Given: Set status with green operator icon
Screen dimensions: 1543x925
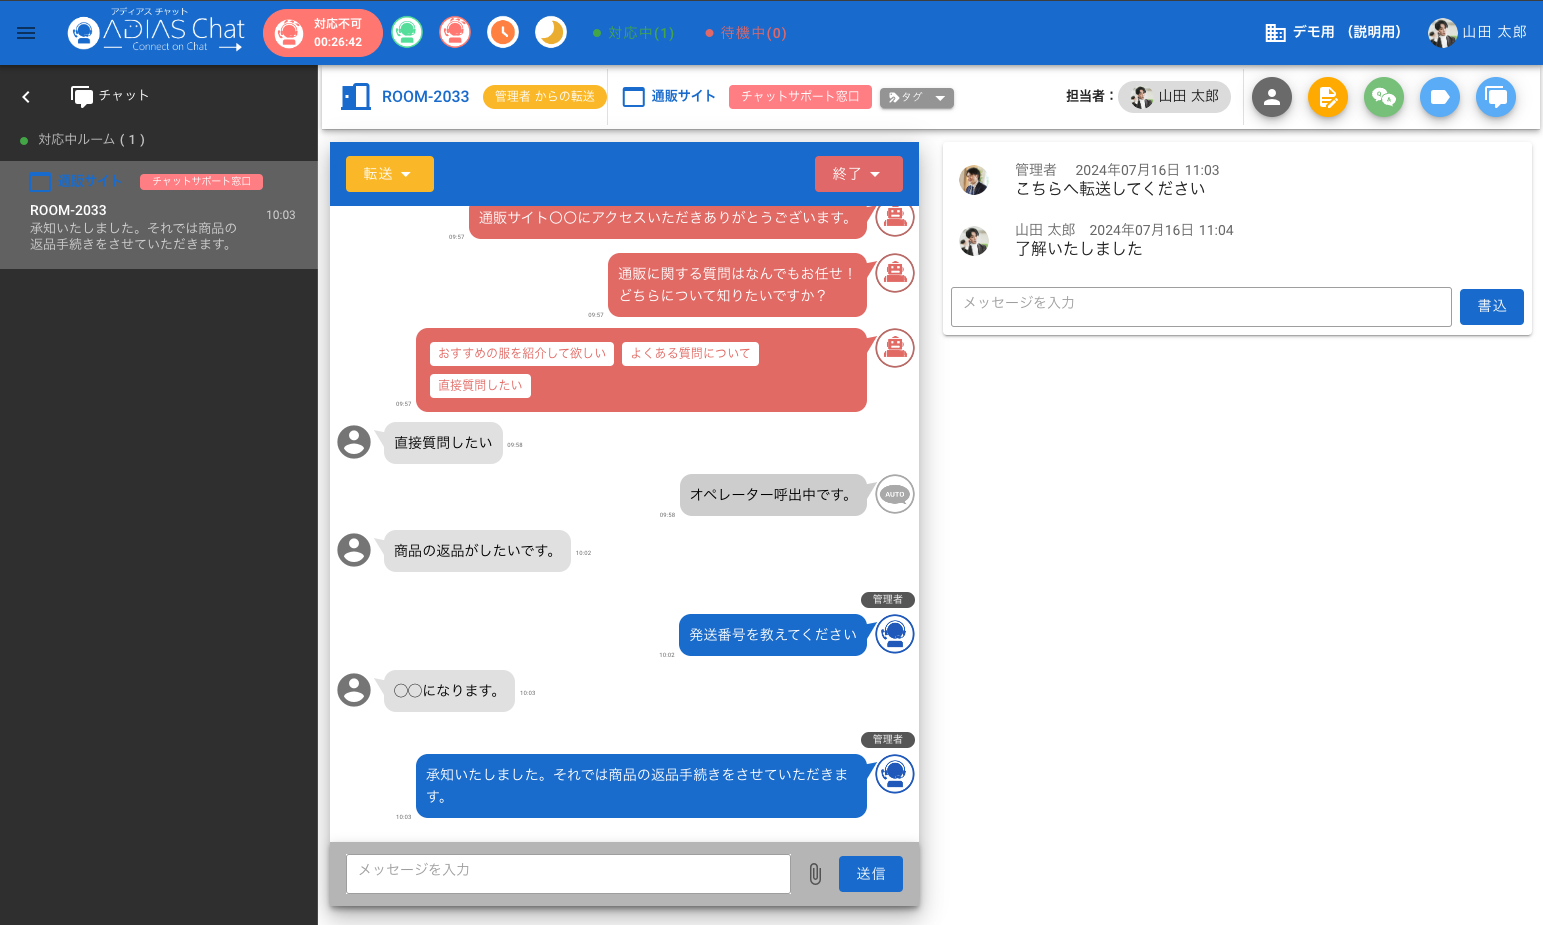Looking at the screenshot, I should click(x=407, y=33).
